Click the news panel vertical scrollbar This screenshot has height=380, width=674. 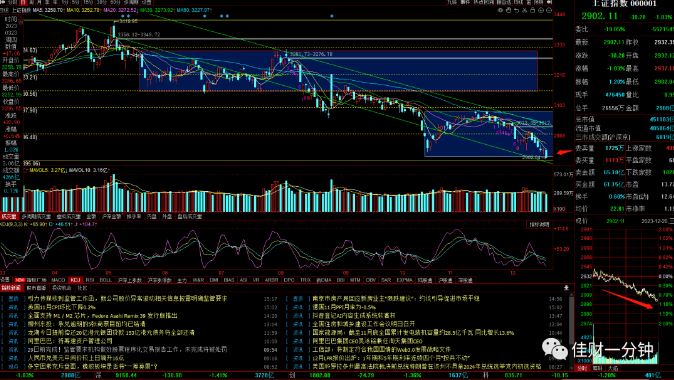pyautogui.click(x=571, y=331)
